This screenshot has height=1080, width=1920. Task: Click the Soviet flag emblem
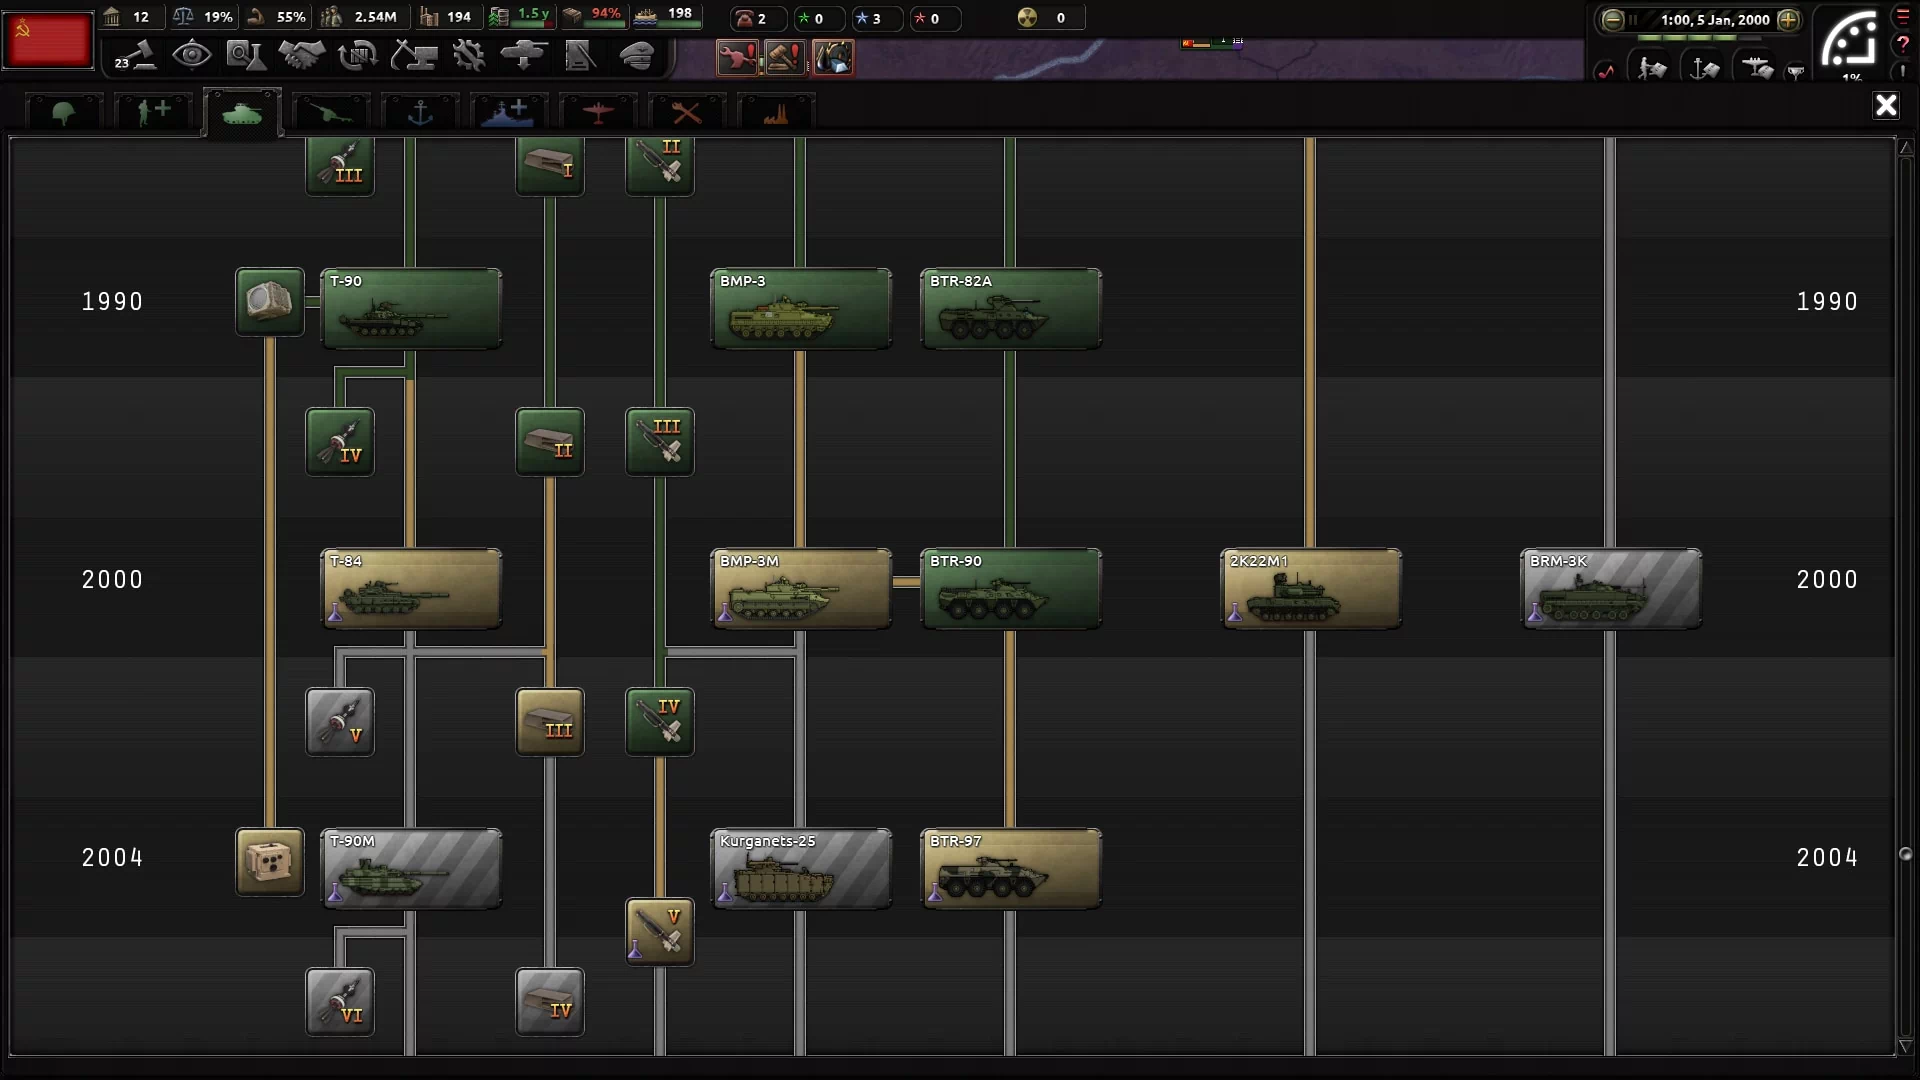pos(48,41)
